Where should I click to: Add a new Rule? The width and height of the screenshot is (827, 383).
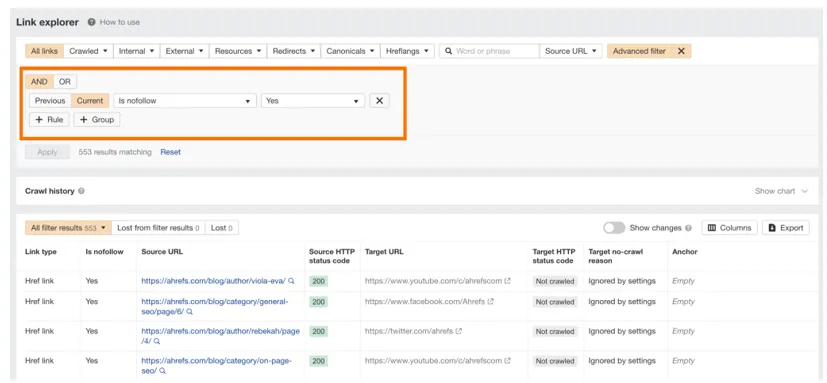click(49, 120)
